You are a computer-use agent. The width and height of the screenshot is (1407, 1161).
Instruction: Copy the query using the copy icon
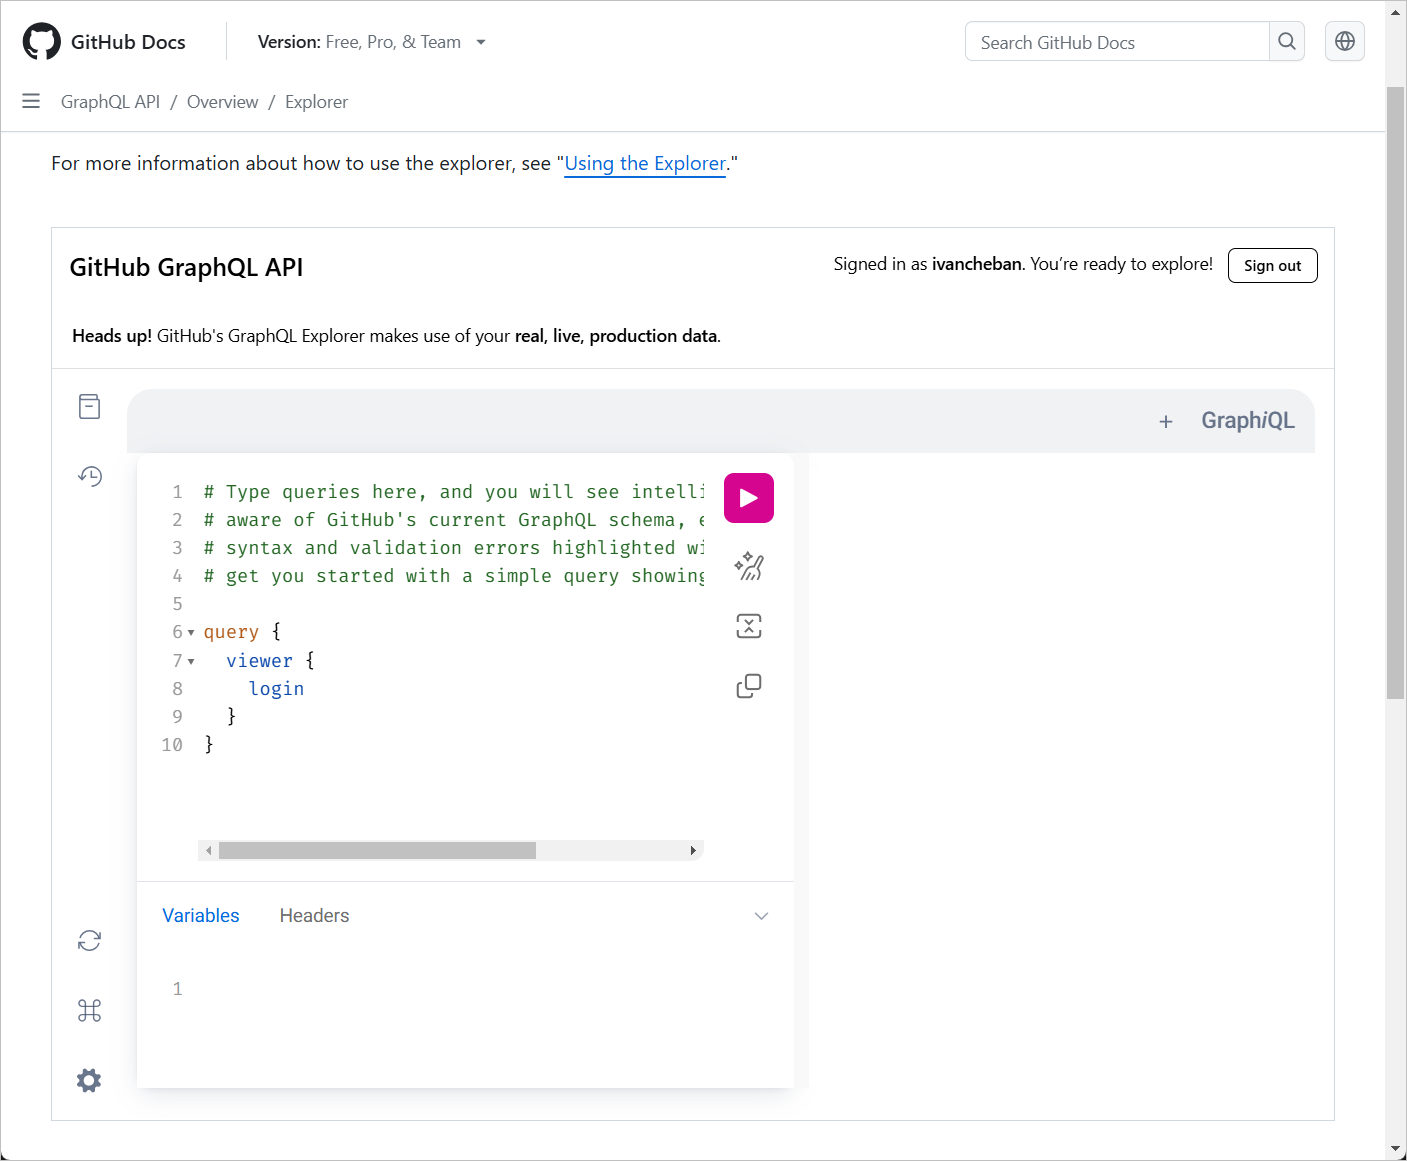pyautogui.click(x=748, y=686)
